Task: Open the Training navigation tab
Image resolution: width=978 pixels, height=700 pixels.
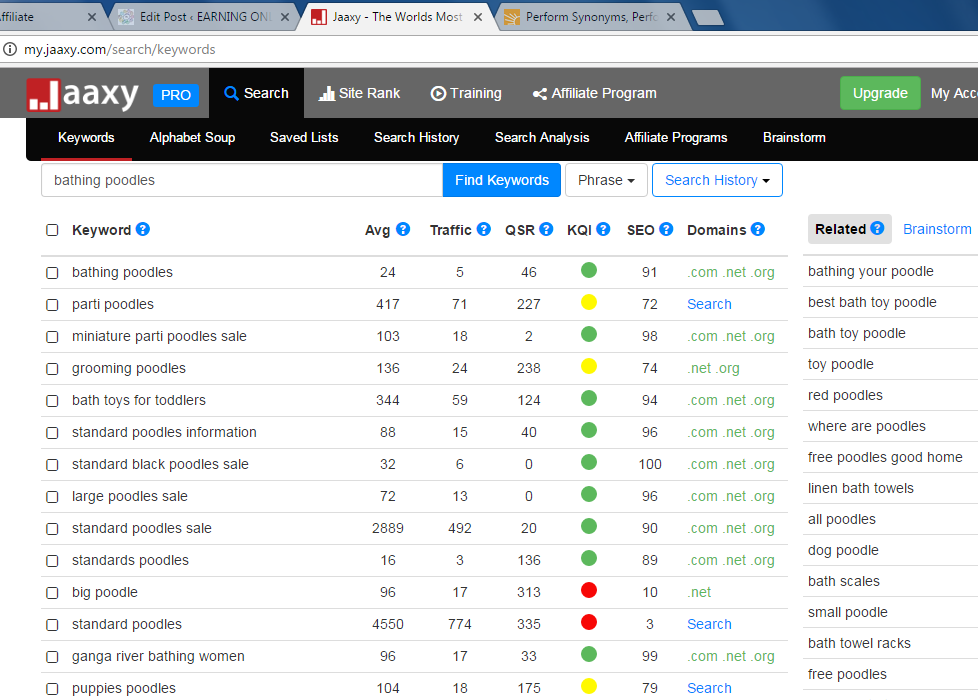Action: click(x=466, y=93)
